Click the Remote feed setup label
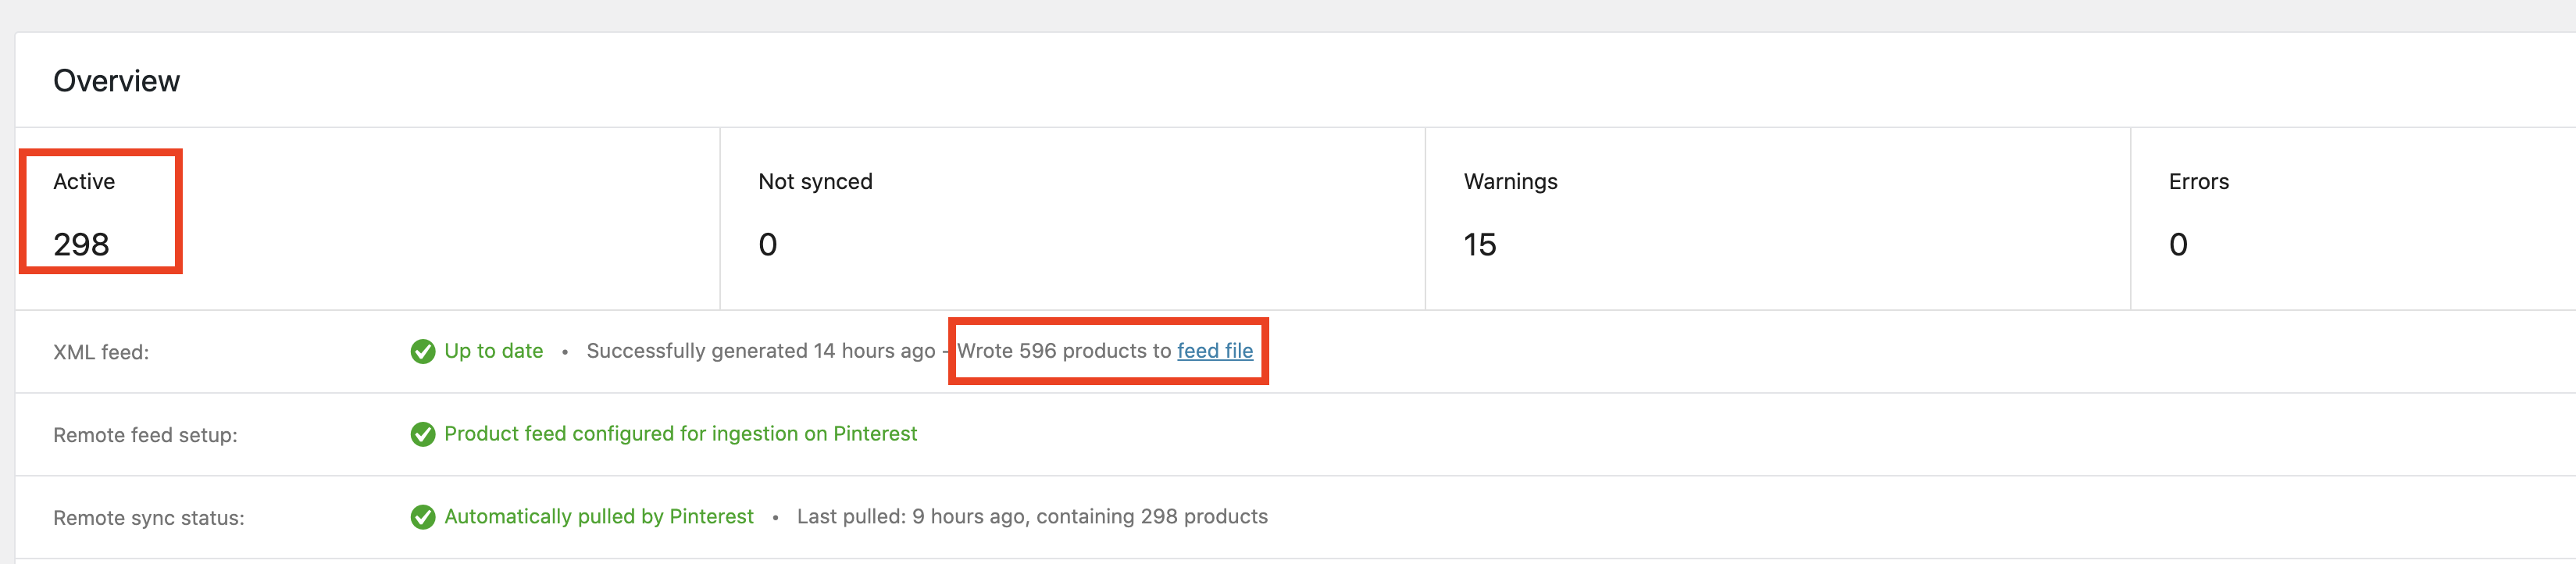Image resolution: width=2576 pixels, height=564 pixels. tap(145, 435)
